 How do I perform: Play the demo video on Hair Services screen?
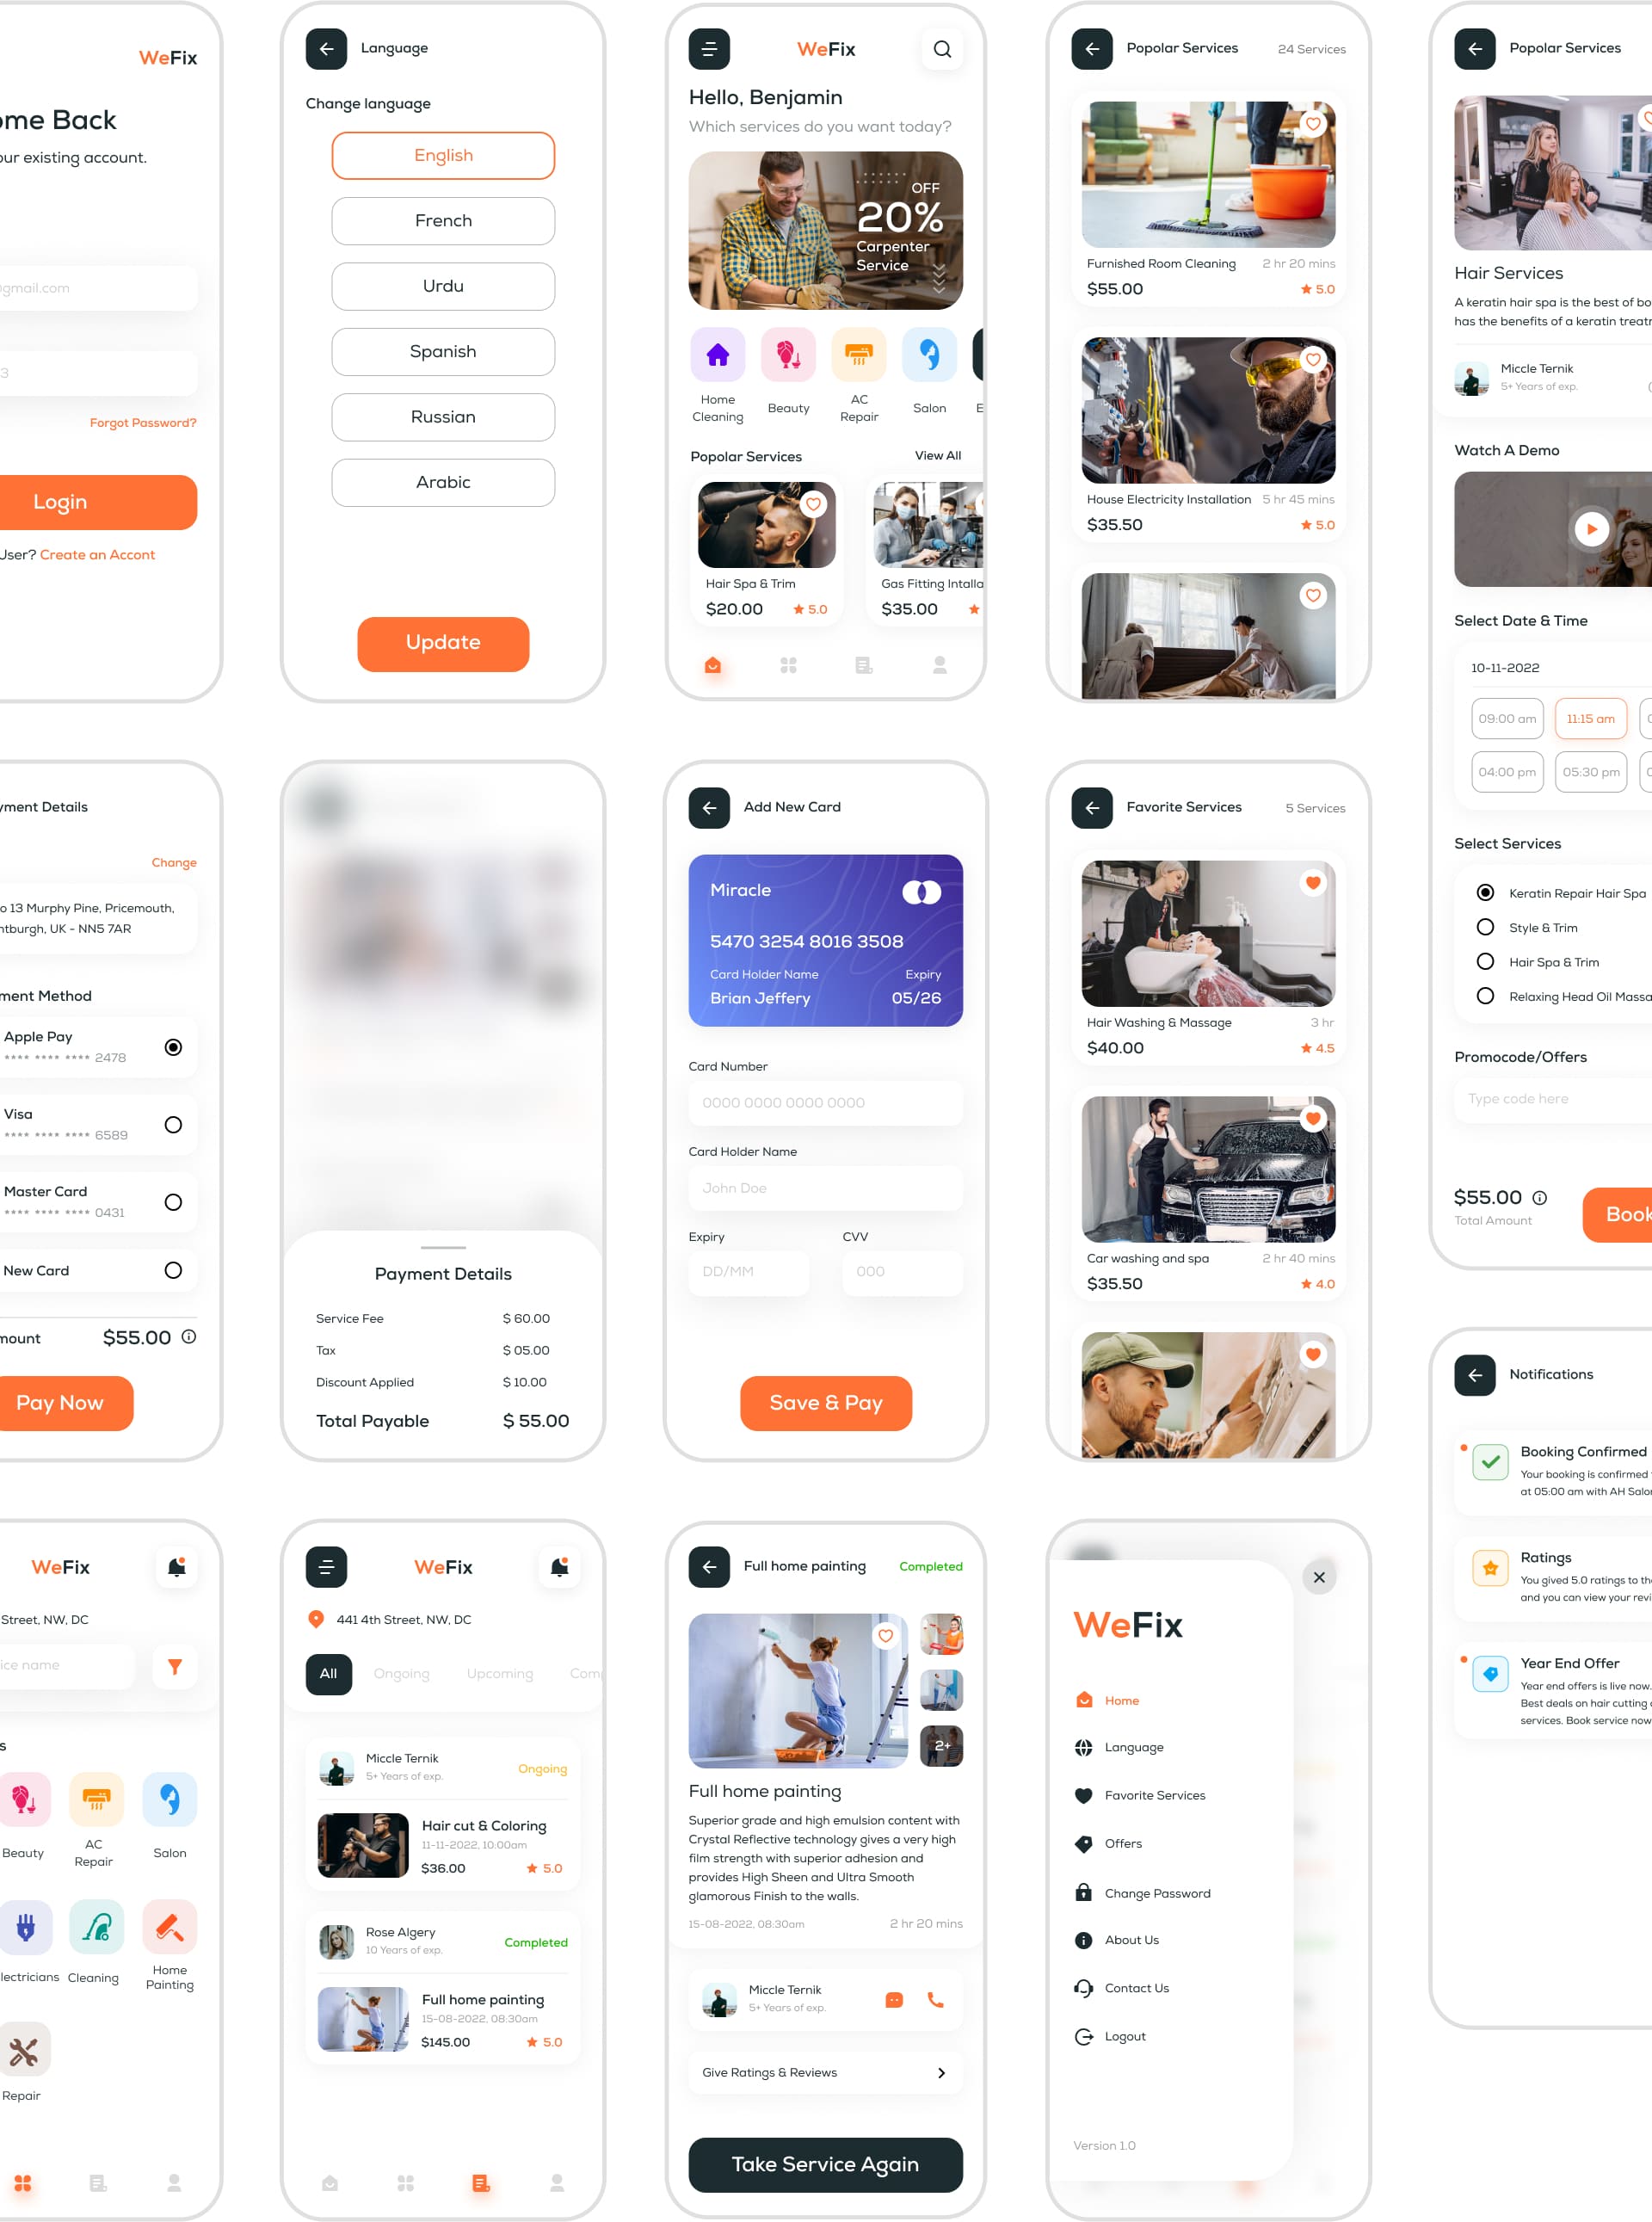point(1591,529)
